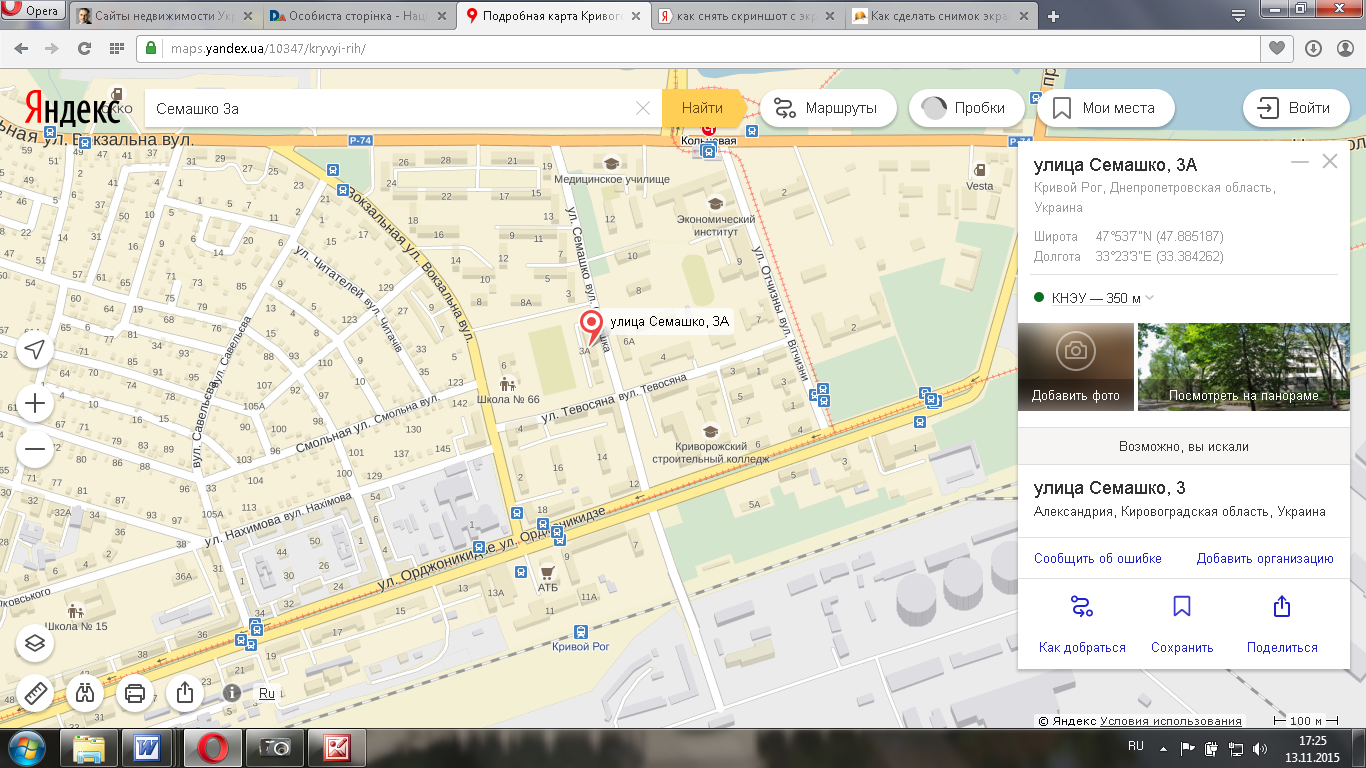Enable panoramas with the binoculars button

coord(85,692)
